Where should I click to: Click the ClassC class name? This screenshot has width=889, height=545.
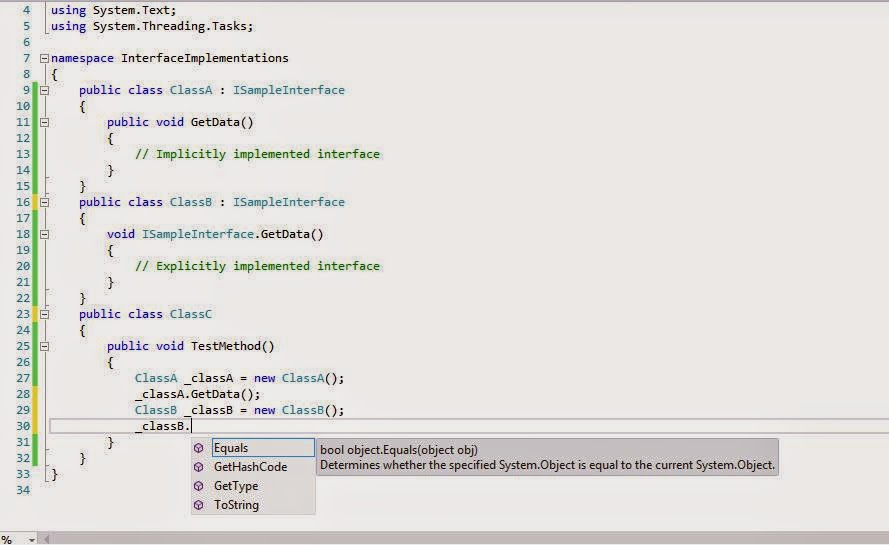coord(190,314)
